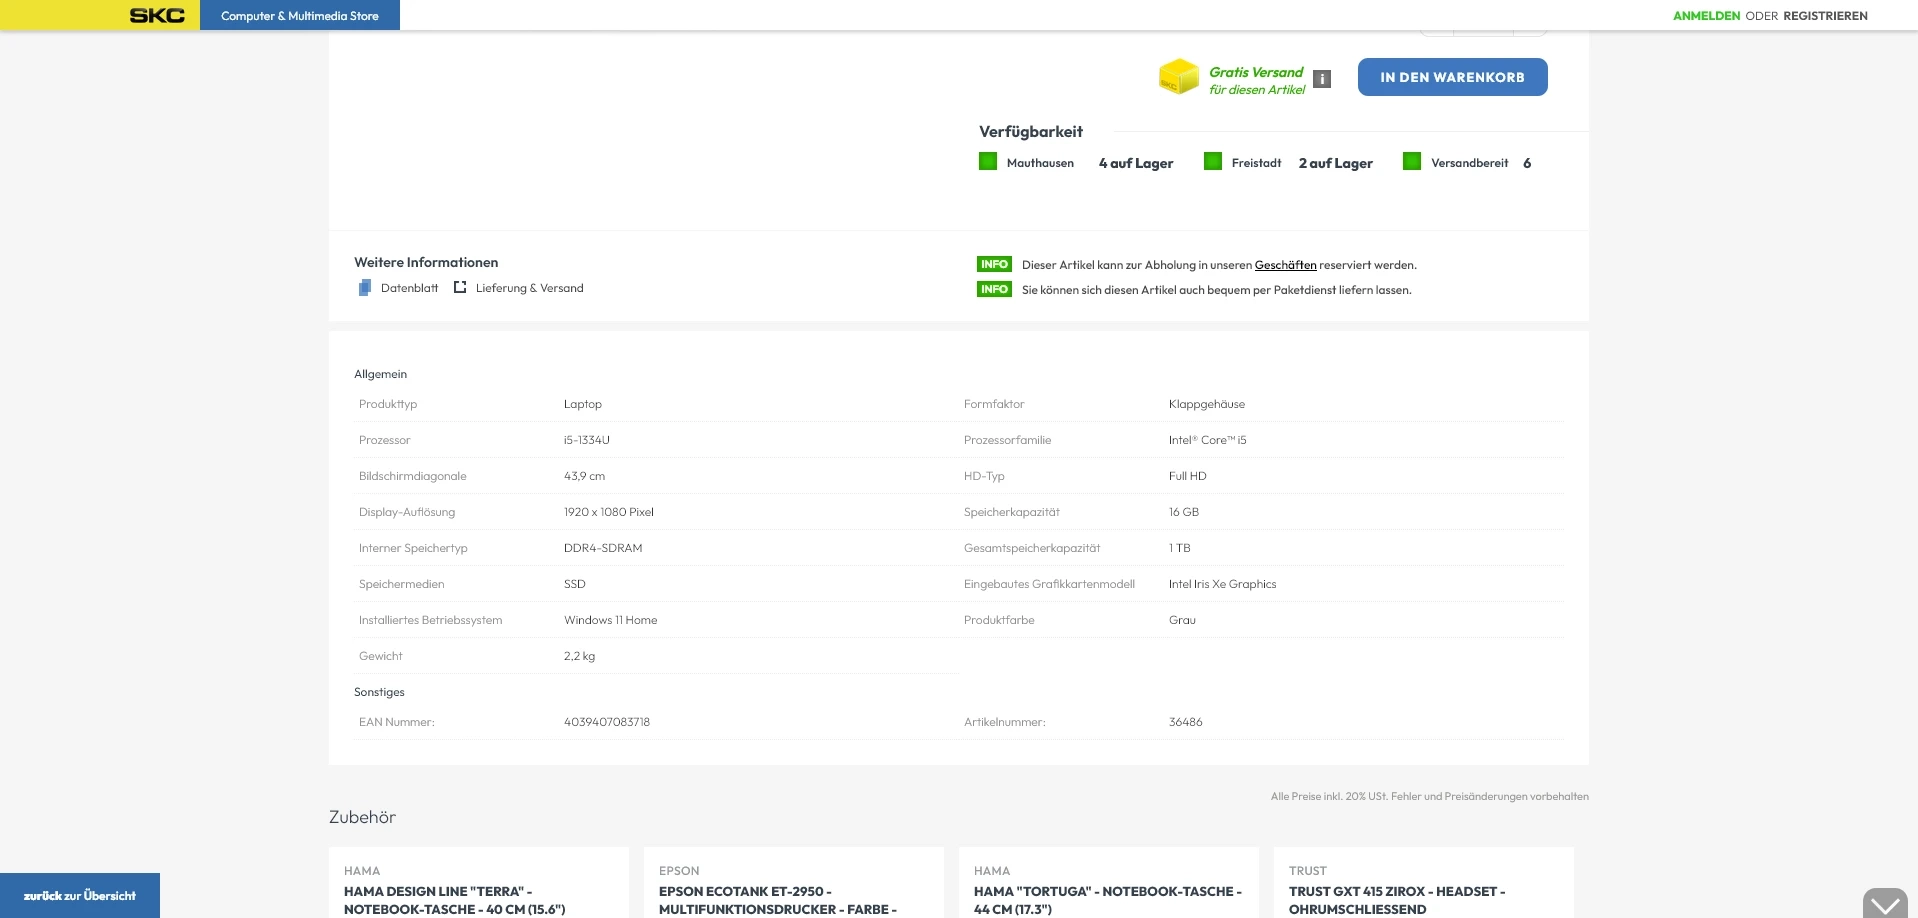Click ANMELDEN to log in

[x=1706, y=16]
